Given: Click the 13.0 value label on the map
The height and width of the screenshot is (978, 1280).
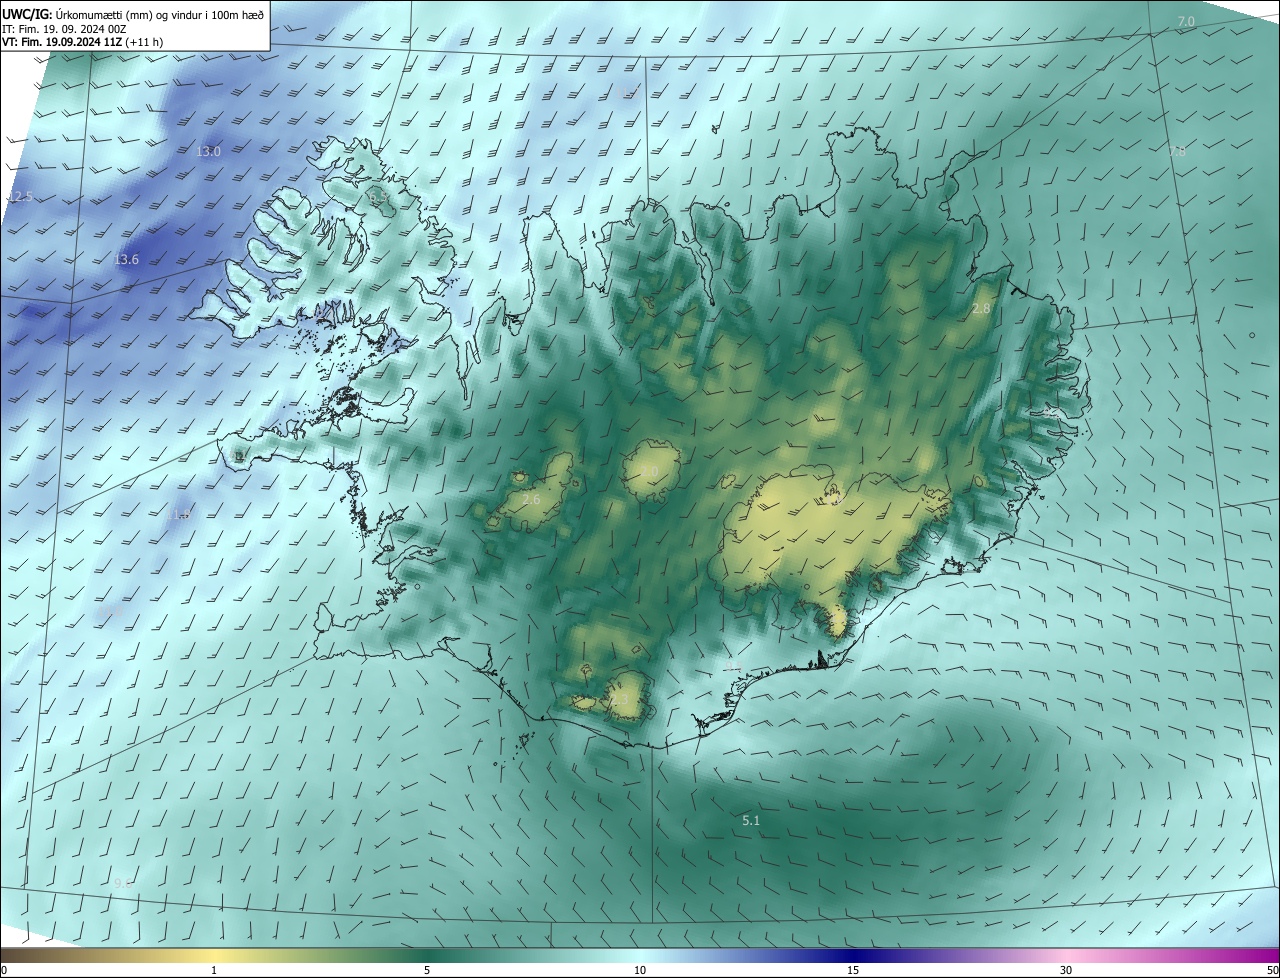Looking at the screenshot, I should (x=208, y=152).
